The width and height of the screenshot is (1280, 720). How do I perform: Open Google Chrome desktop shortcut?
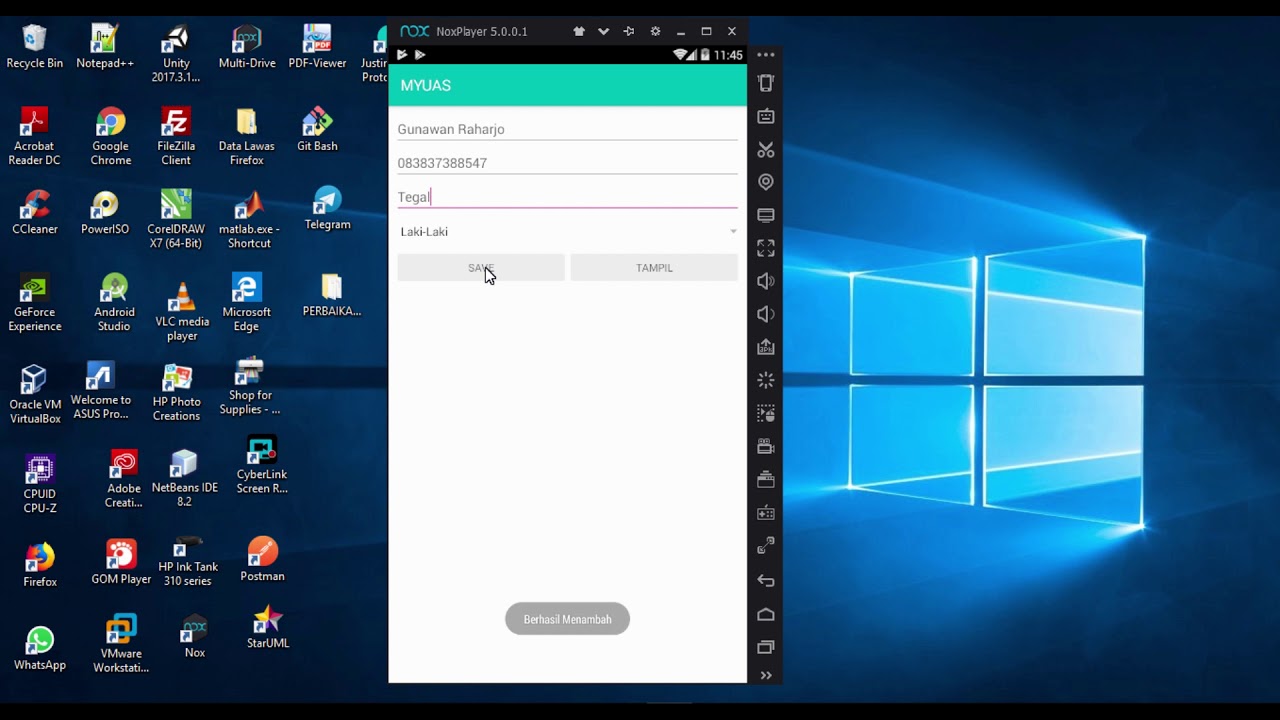pos(111,137)
